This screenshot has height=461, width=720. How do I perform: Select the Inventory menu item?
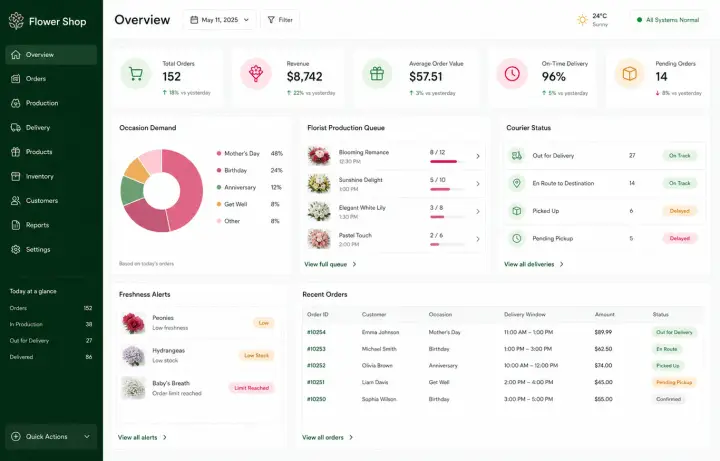[51, 176]
